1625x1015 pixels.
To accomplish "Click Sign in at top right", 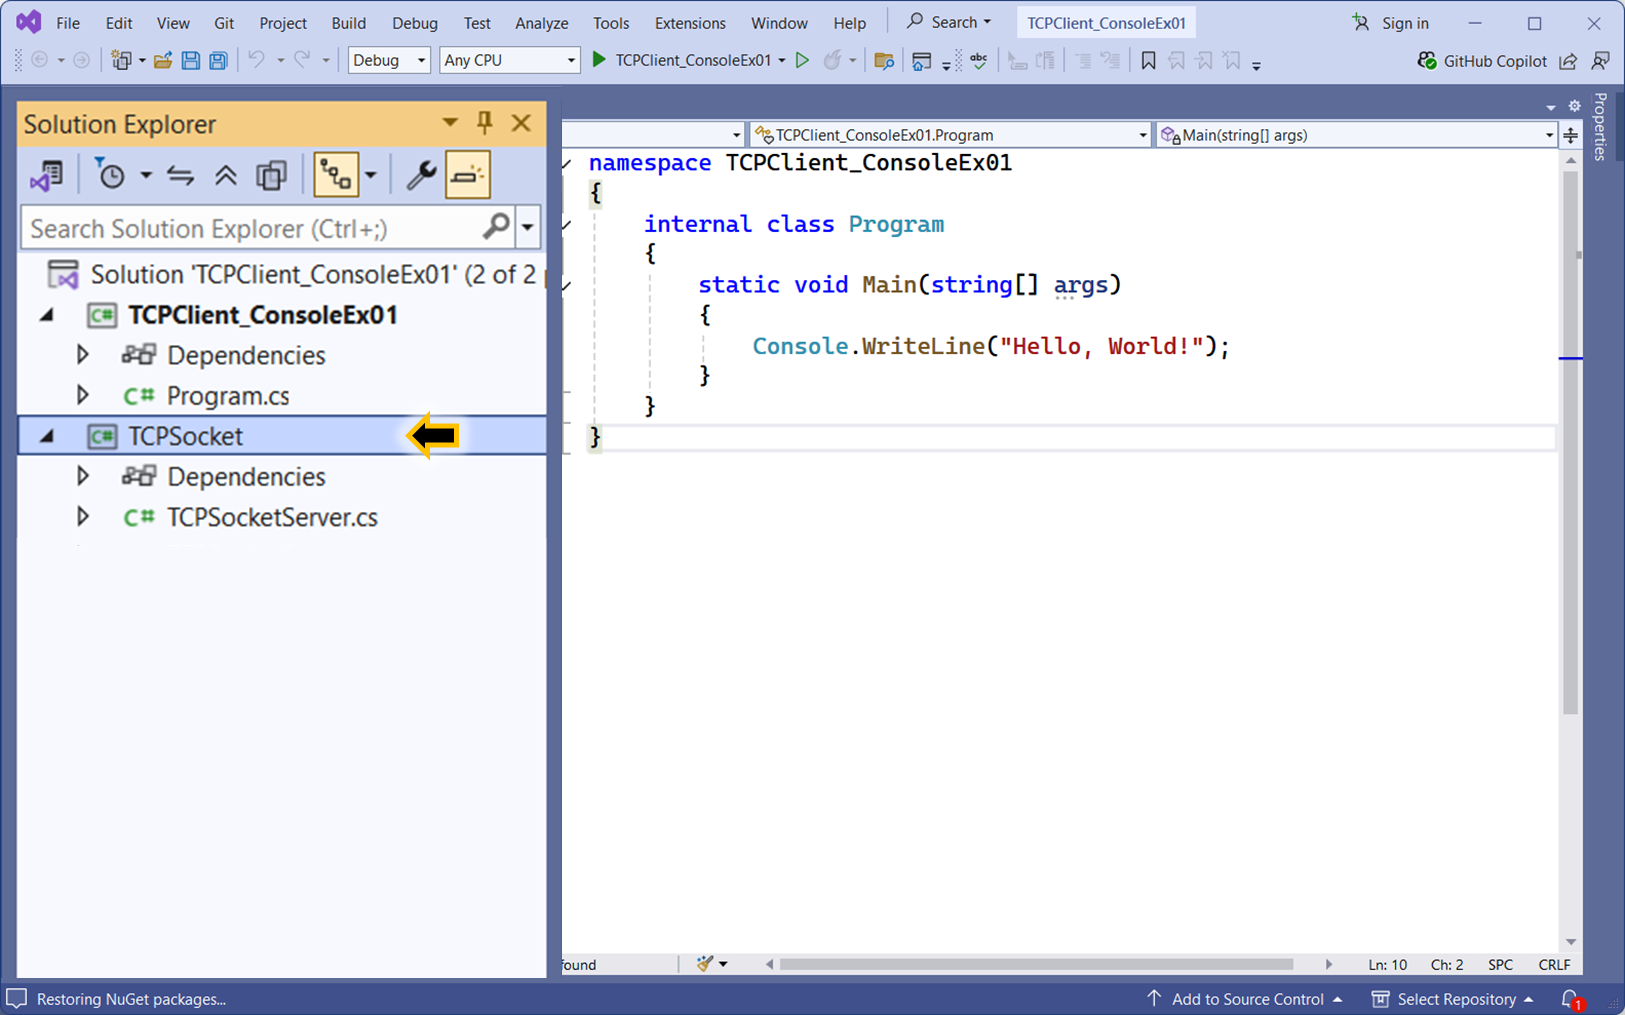I will (1391, 23).
